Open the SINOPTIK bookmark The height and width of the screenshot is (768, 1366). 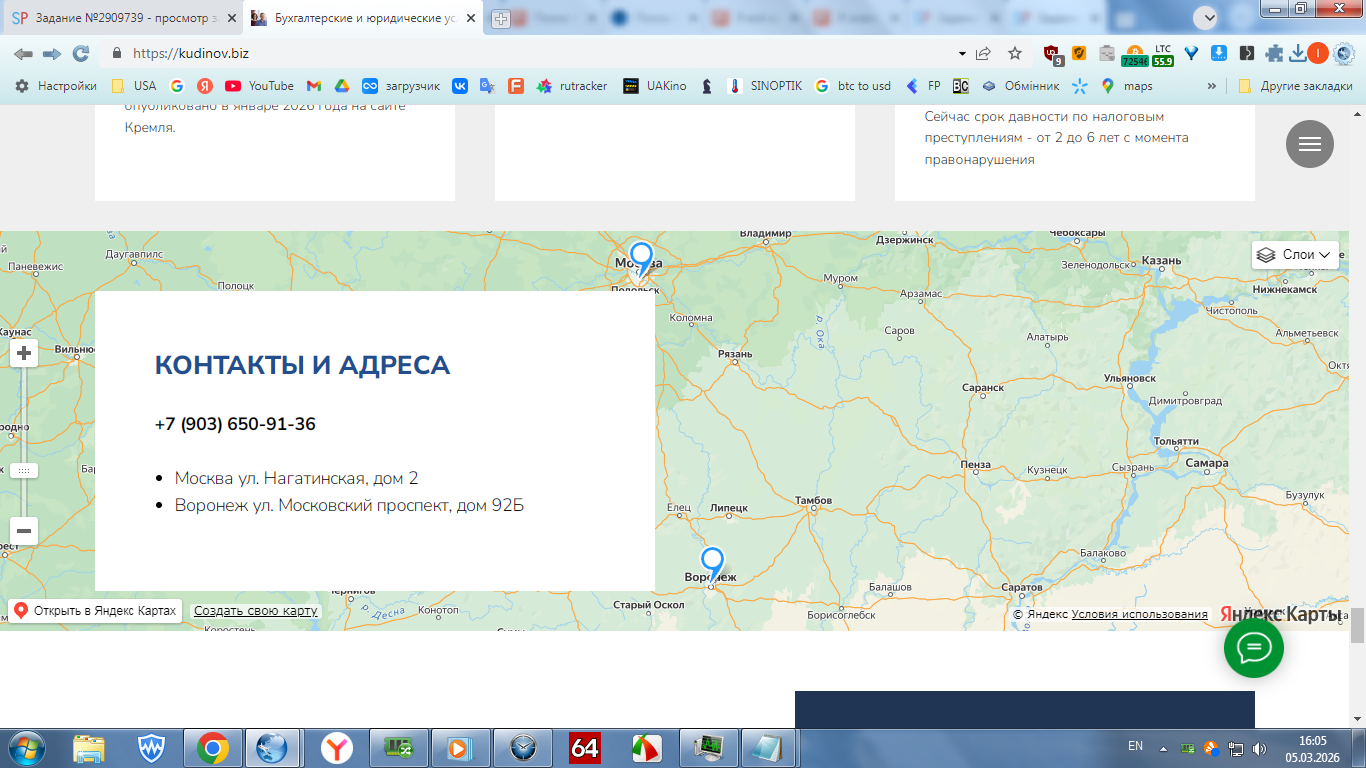coord(765,86)
